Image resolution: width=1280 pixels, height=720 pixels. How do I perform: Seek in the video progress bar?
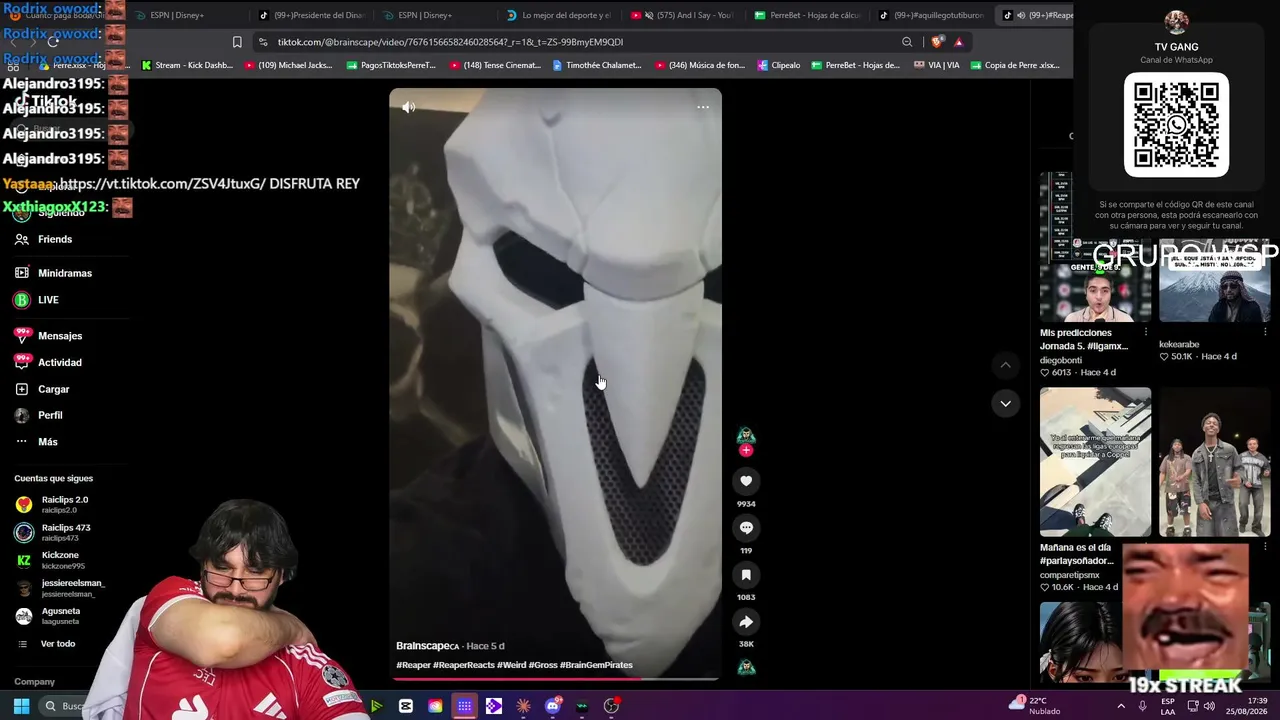tap(555, 679)
